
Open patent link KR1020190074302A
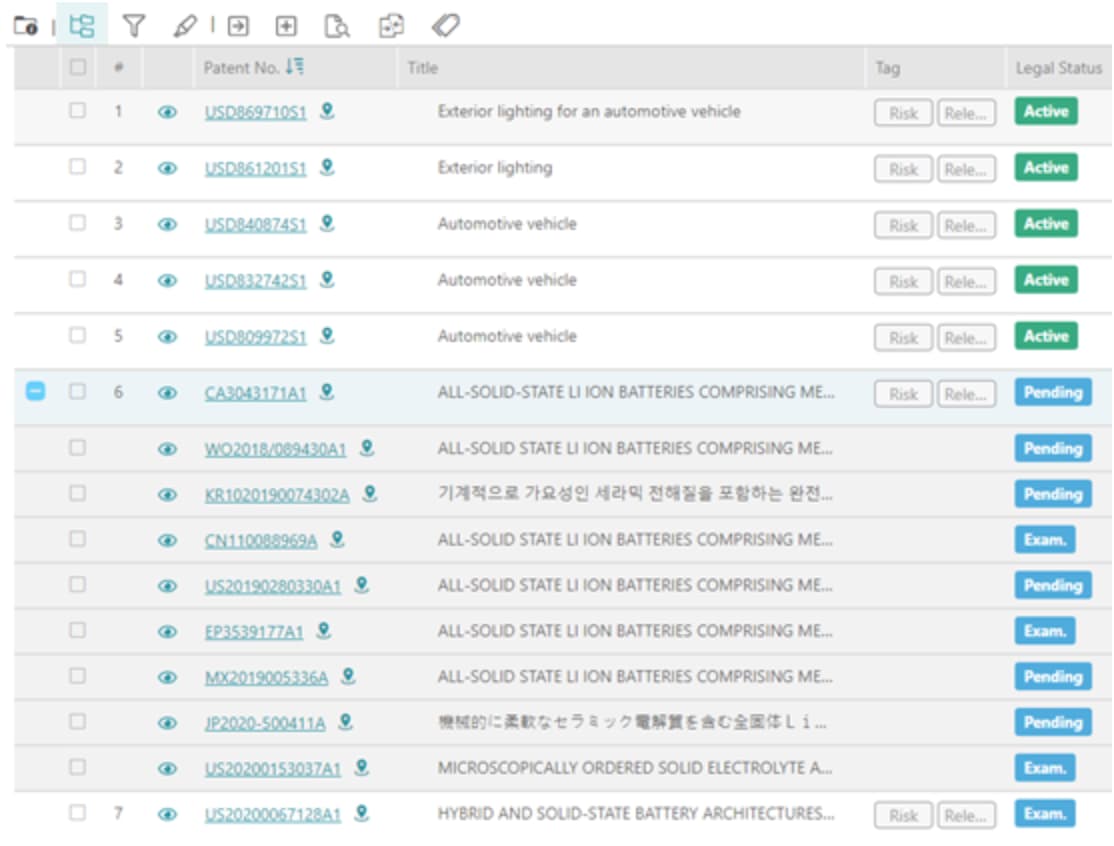pos(277,494)
